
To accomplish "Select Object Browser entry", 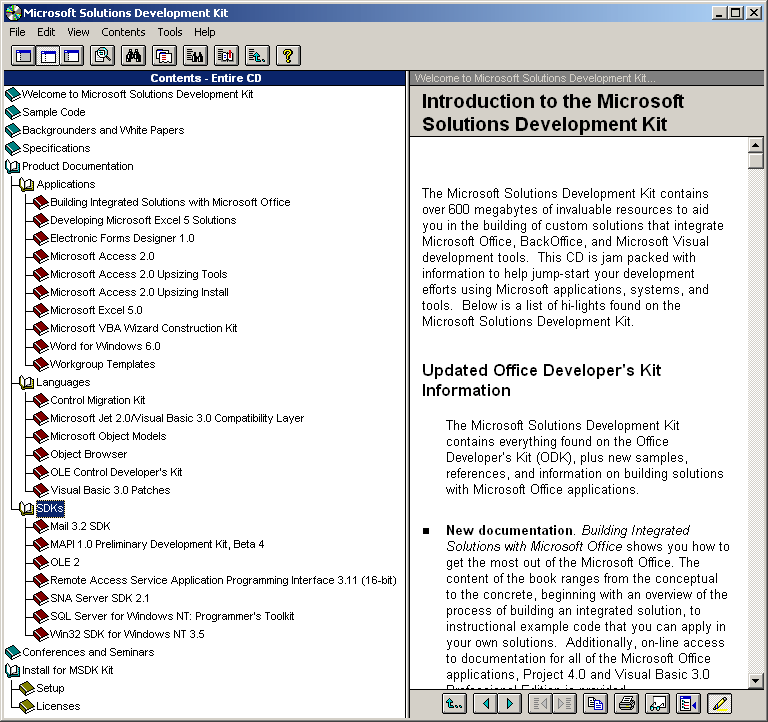I will (x=89, y=455).
